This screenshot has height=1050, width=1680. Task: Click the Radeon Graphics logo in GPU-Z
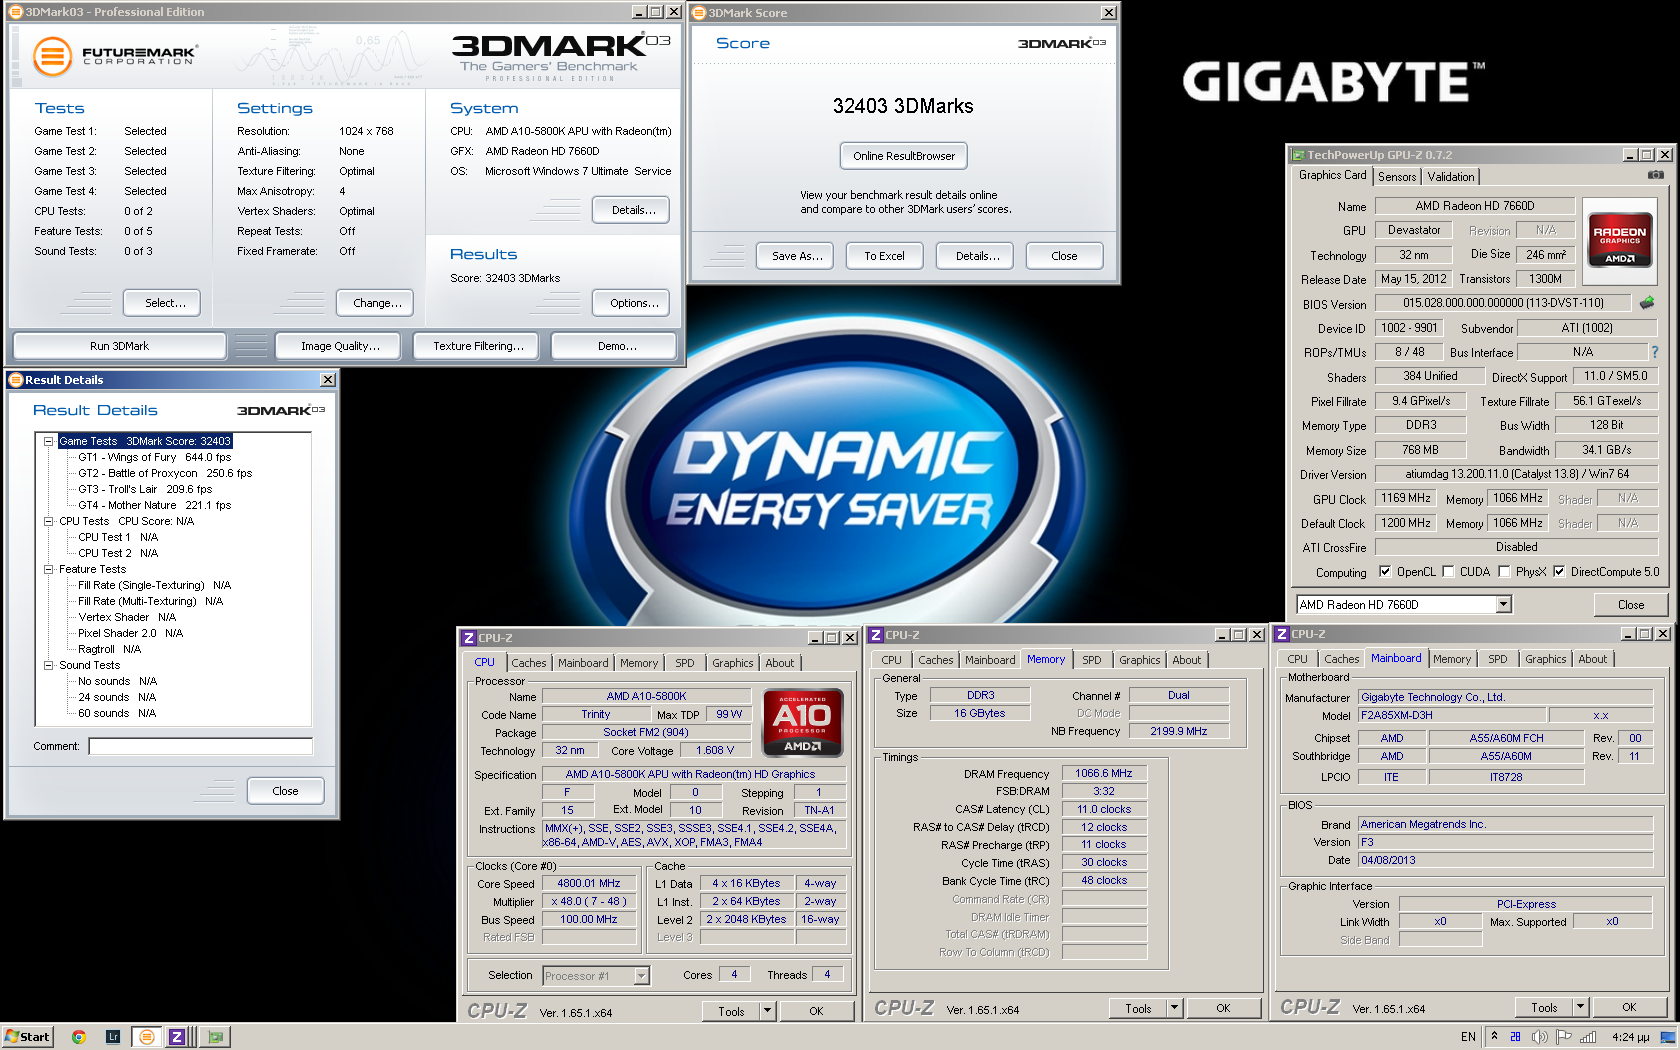point(1620,240)
